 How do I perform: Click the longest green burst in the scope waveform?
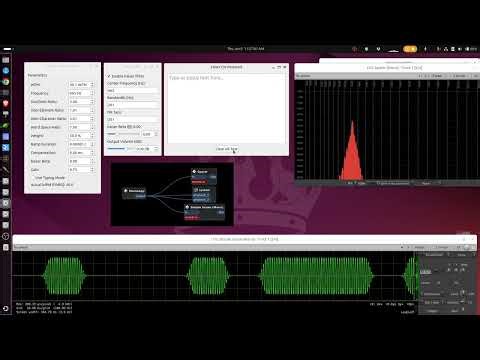click(x=316, y=276)
